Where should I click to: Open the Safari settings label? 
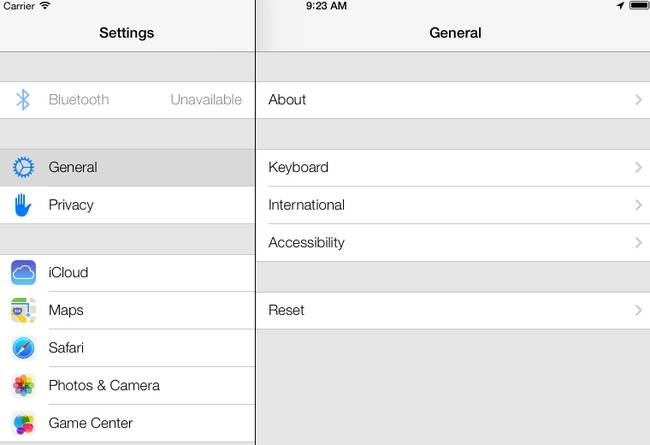click(x=66, y=348)
